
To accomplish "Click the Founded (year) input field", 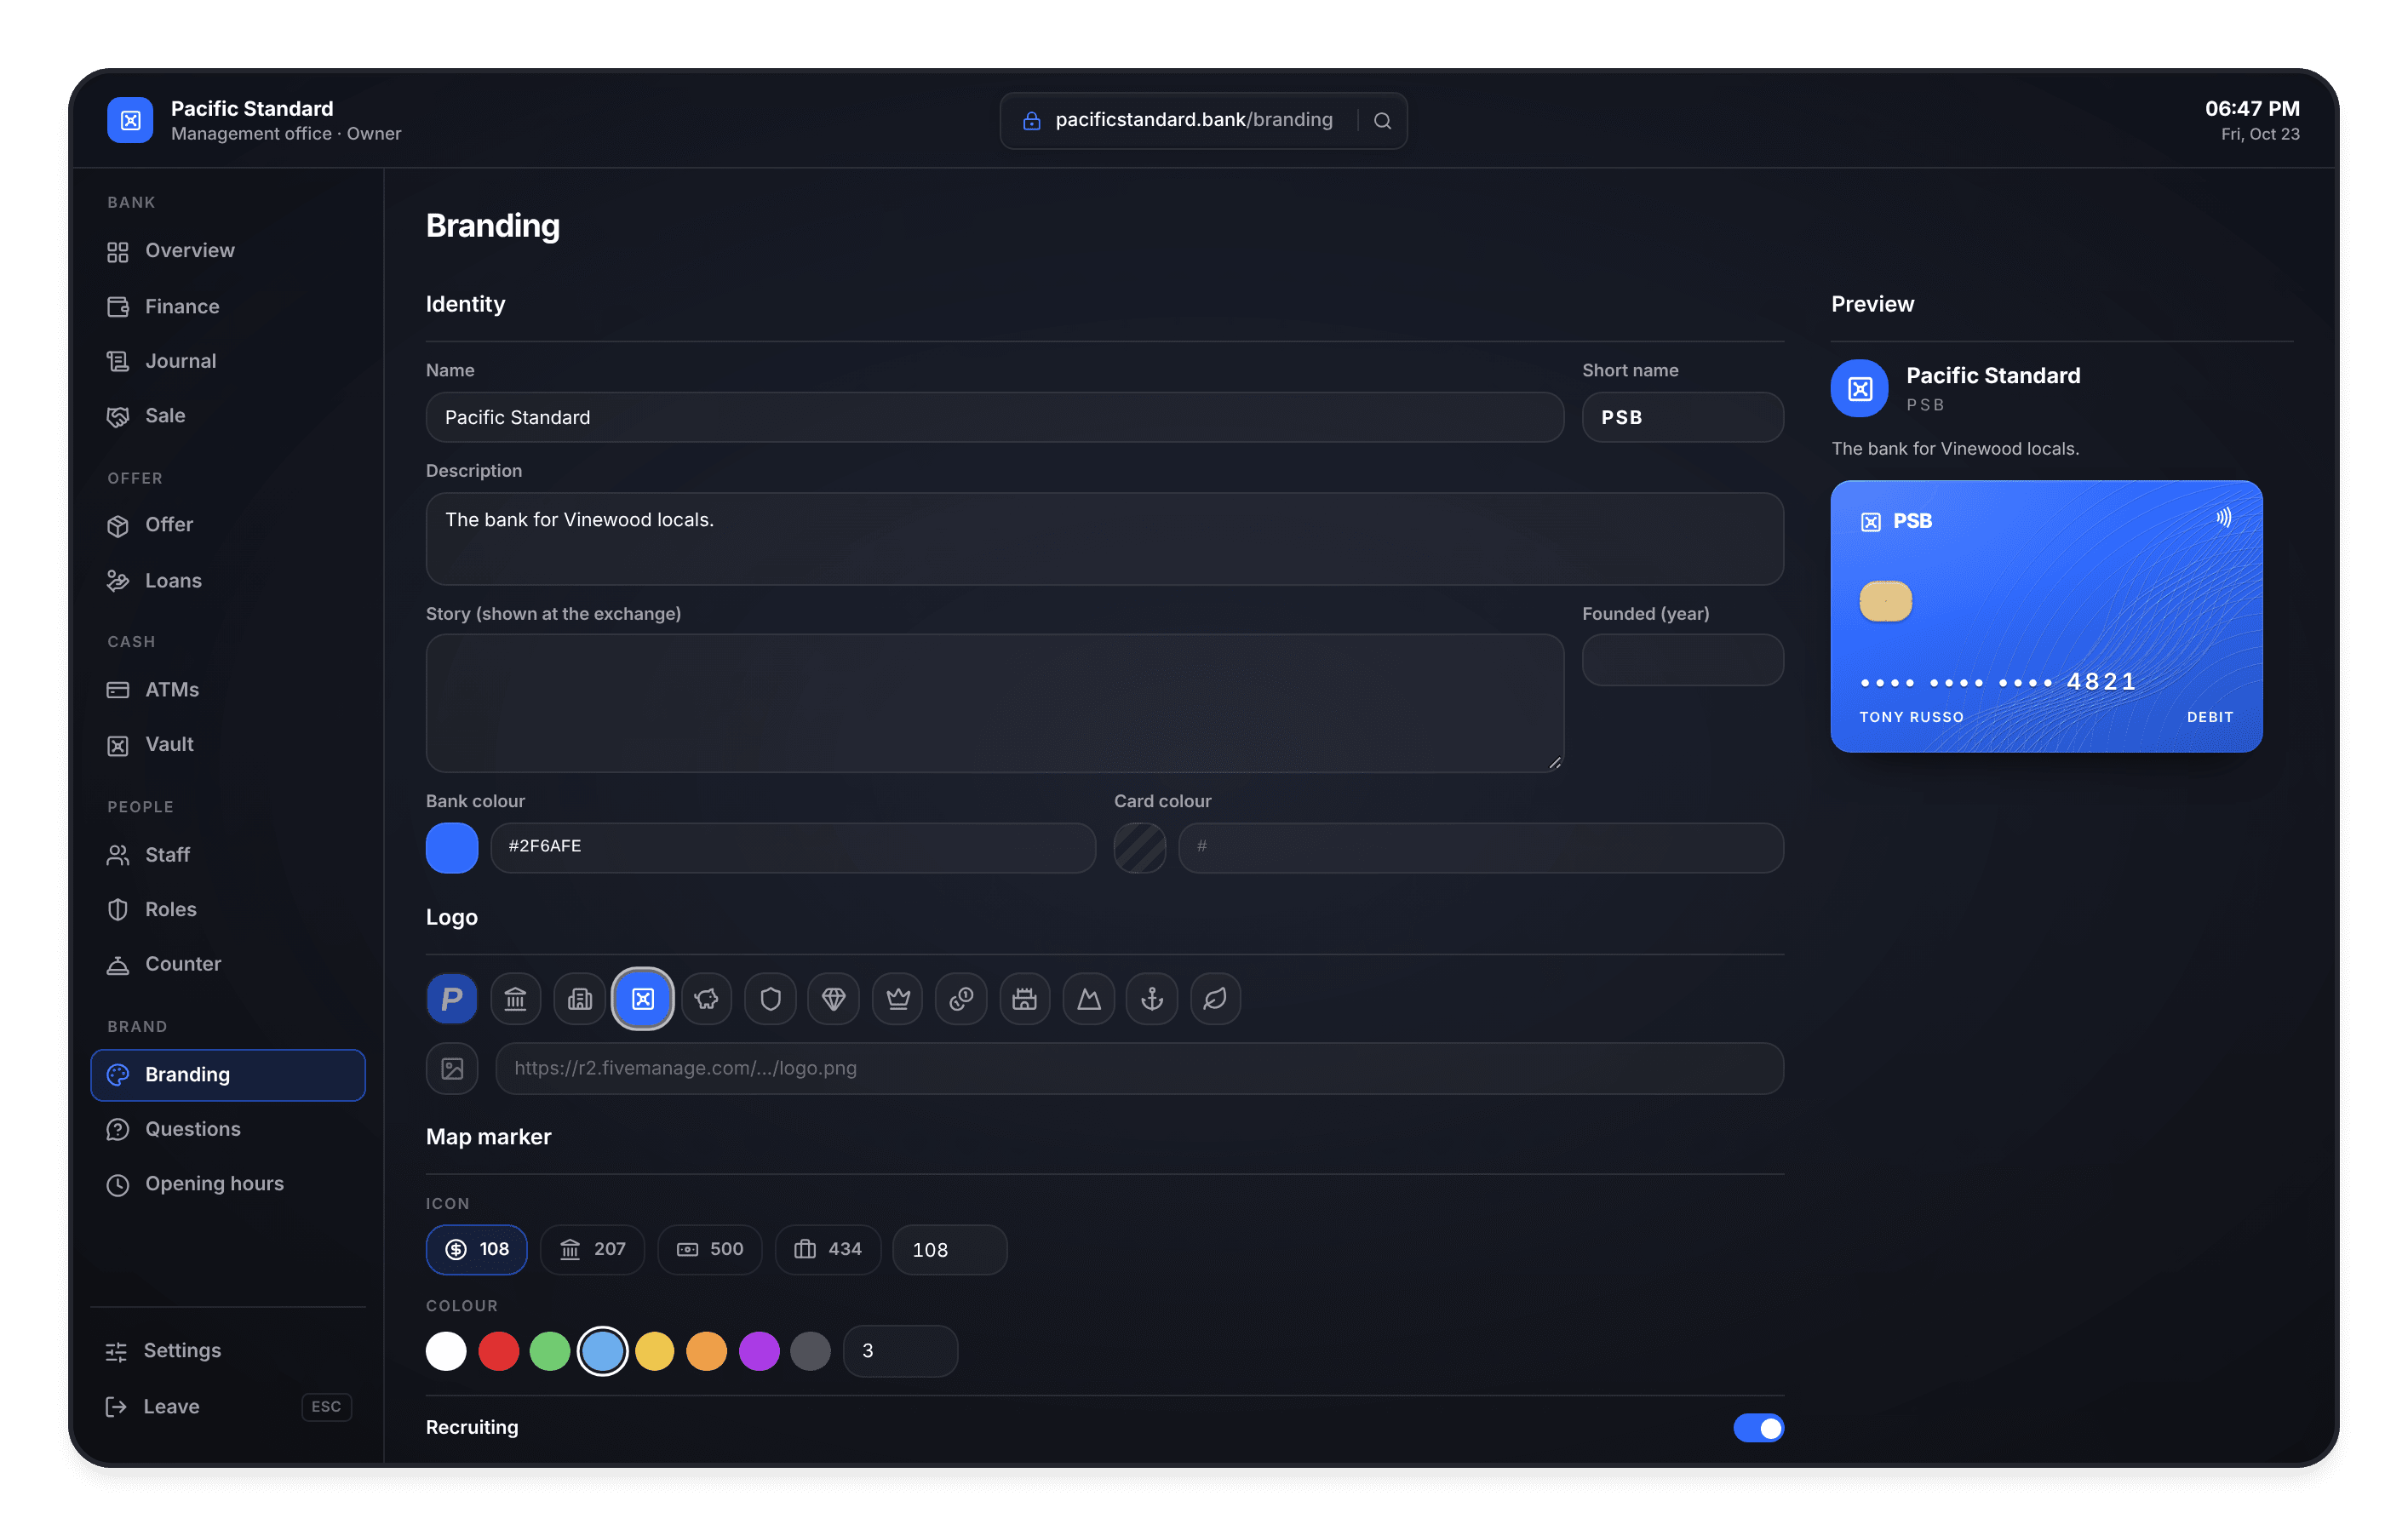I will tap(1682, 660).
